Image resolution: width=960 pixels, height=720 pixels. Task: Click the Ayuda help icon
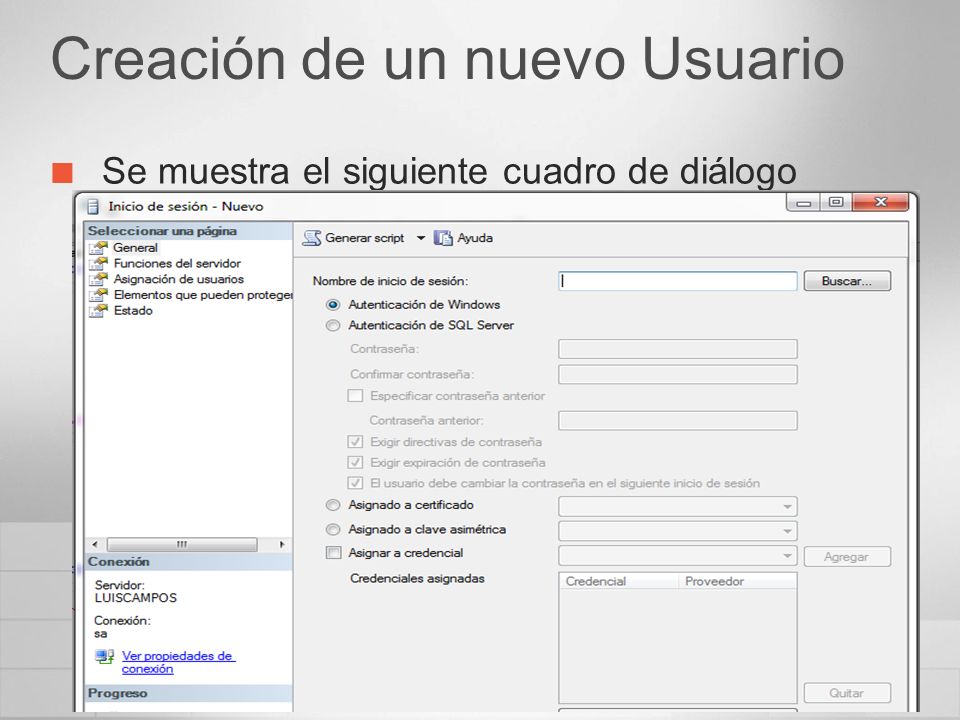click(x=443, y=238)
